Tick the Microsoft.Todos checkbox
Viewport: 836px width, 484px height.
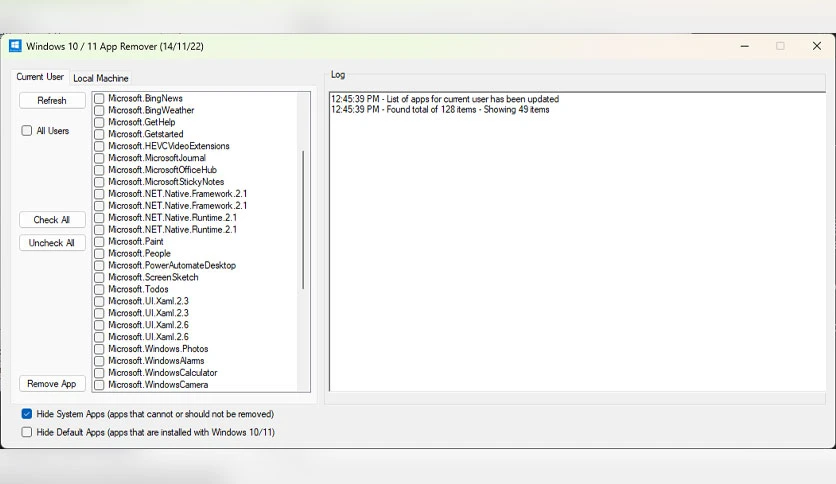pyautogui.click(x=99, y=289)
